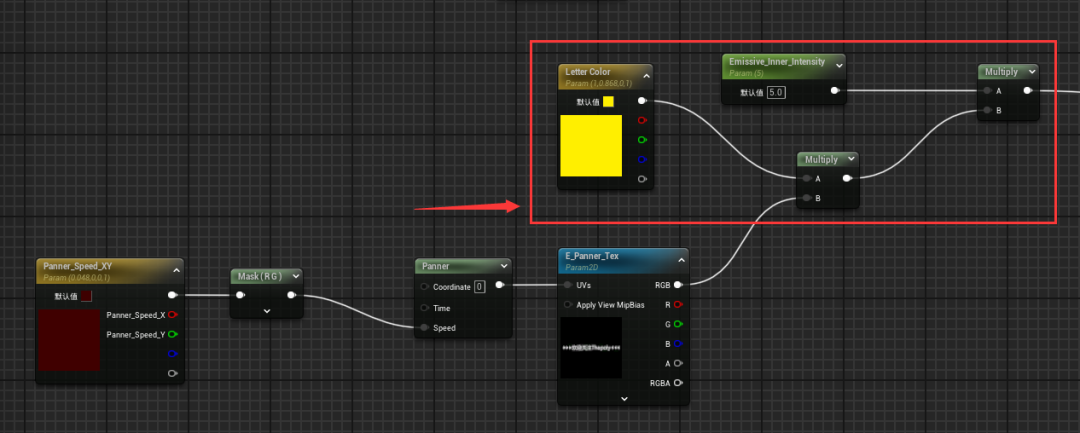The height and width of the screenshot is (433, 1080).
Task: Select the Mask(RG) node title
Action: click(260, 276)
